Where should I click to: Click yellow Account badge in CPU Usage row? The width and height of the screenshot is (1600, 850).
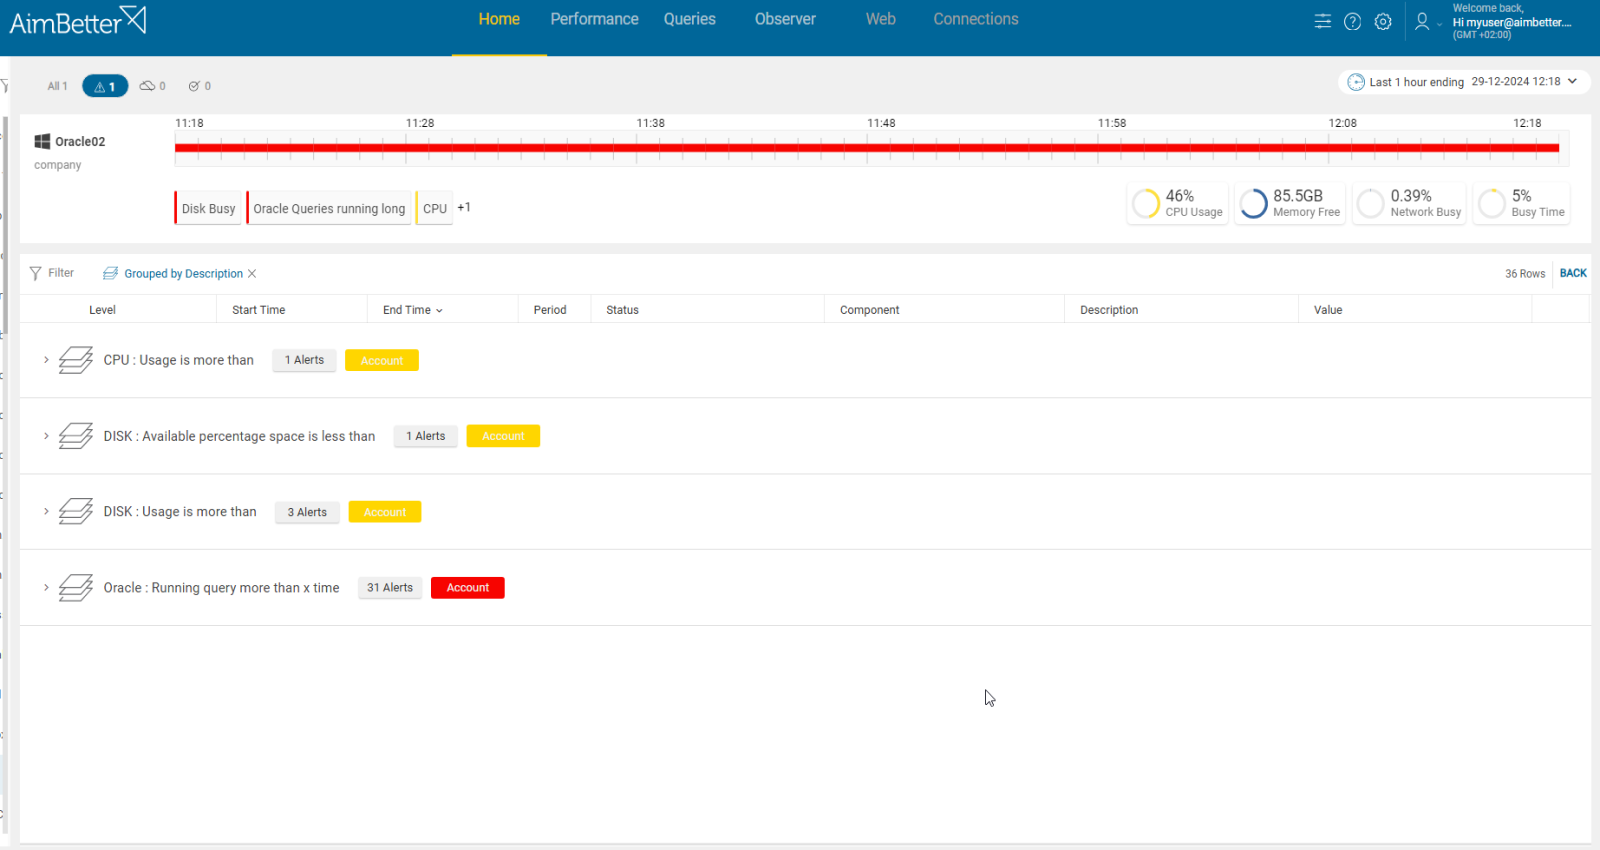point(382,360)
